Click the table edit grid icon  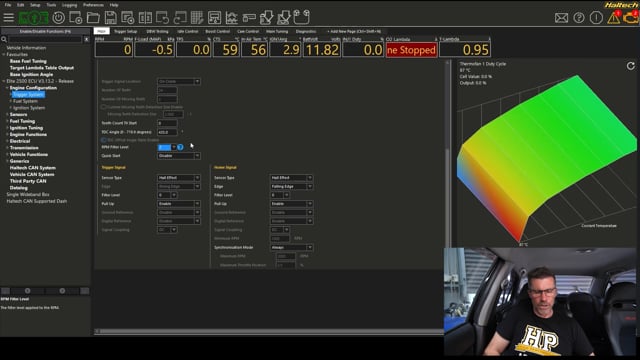click(197, 18)
